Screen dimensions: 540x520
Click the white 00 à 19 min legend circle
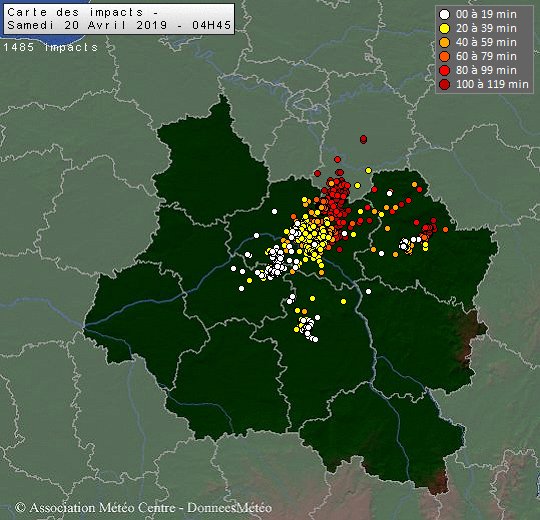pos(445,14)
